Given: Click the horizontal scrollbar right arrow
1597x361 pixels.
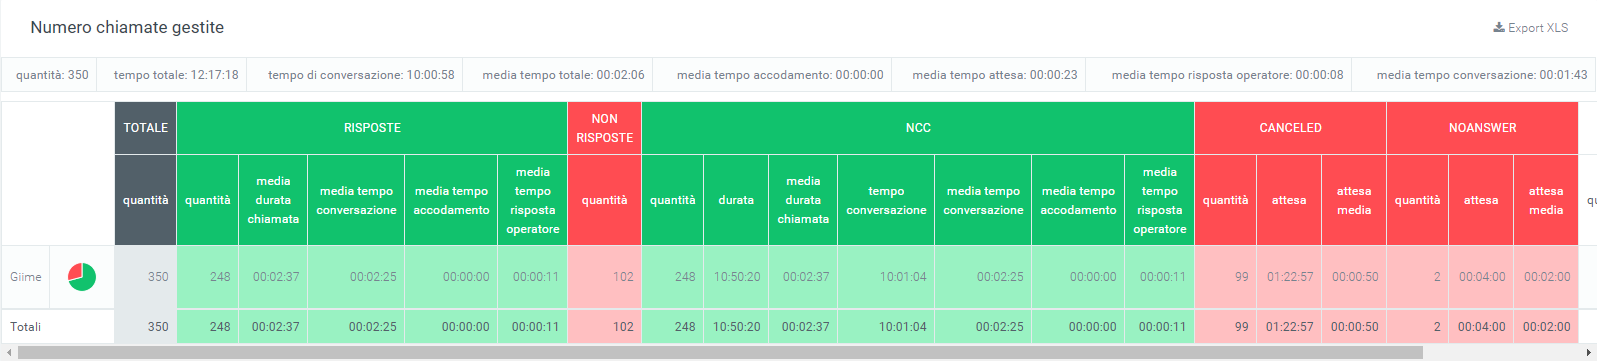Looking at the screenshot, I should click(x=1589, y=352).
